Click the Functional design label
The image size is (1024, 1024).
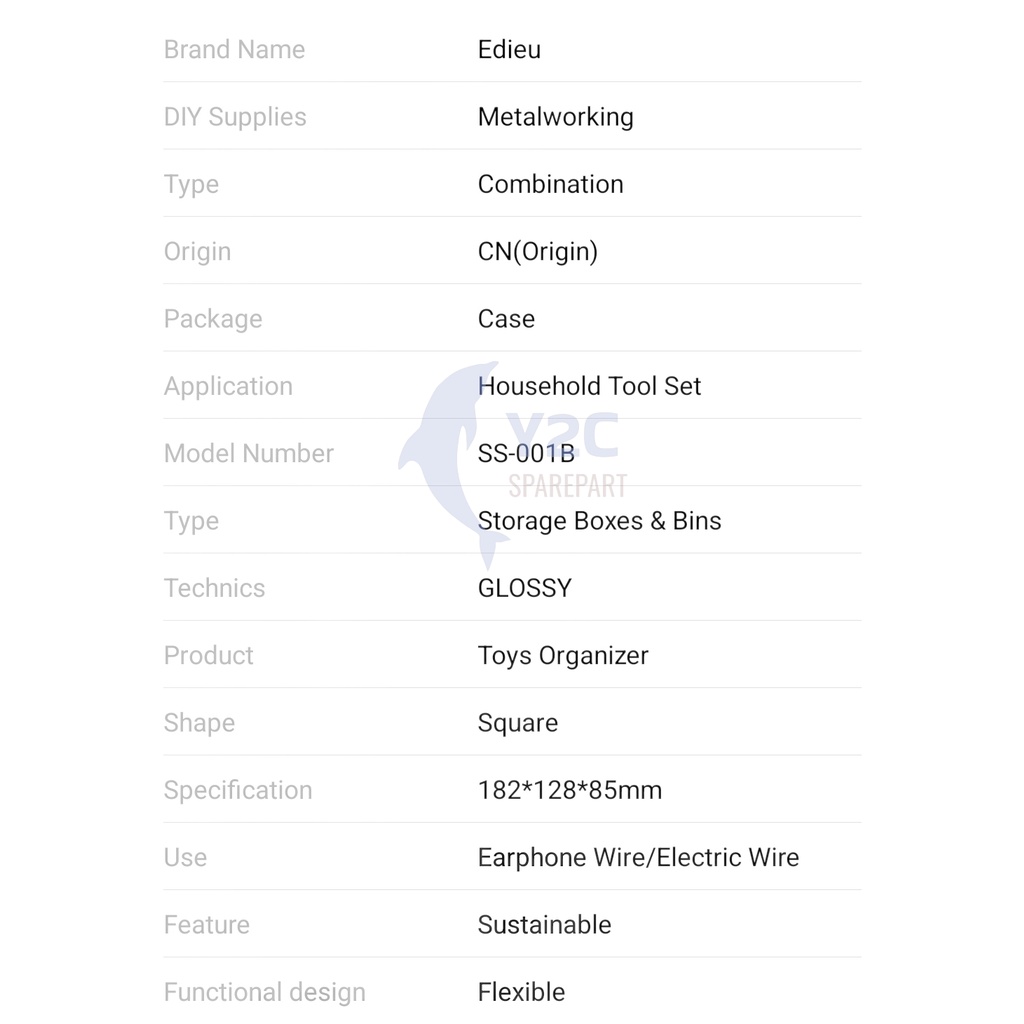[264, 993]
